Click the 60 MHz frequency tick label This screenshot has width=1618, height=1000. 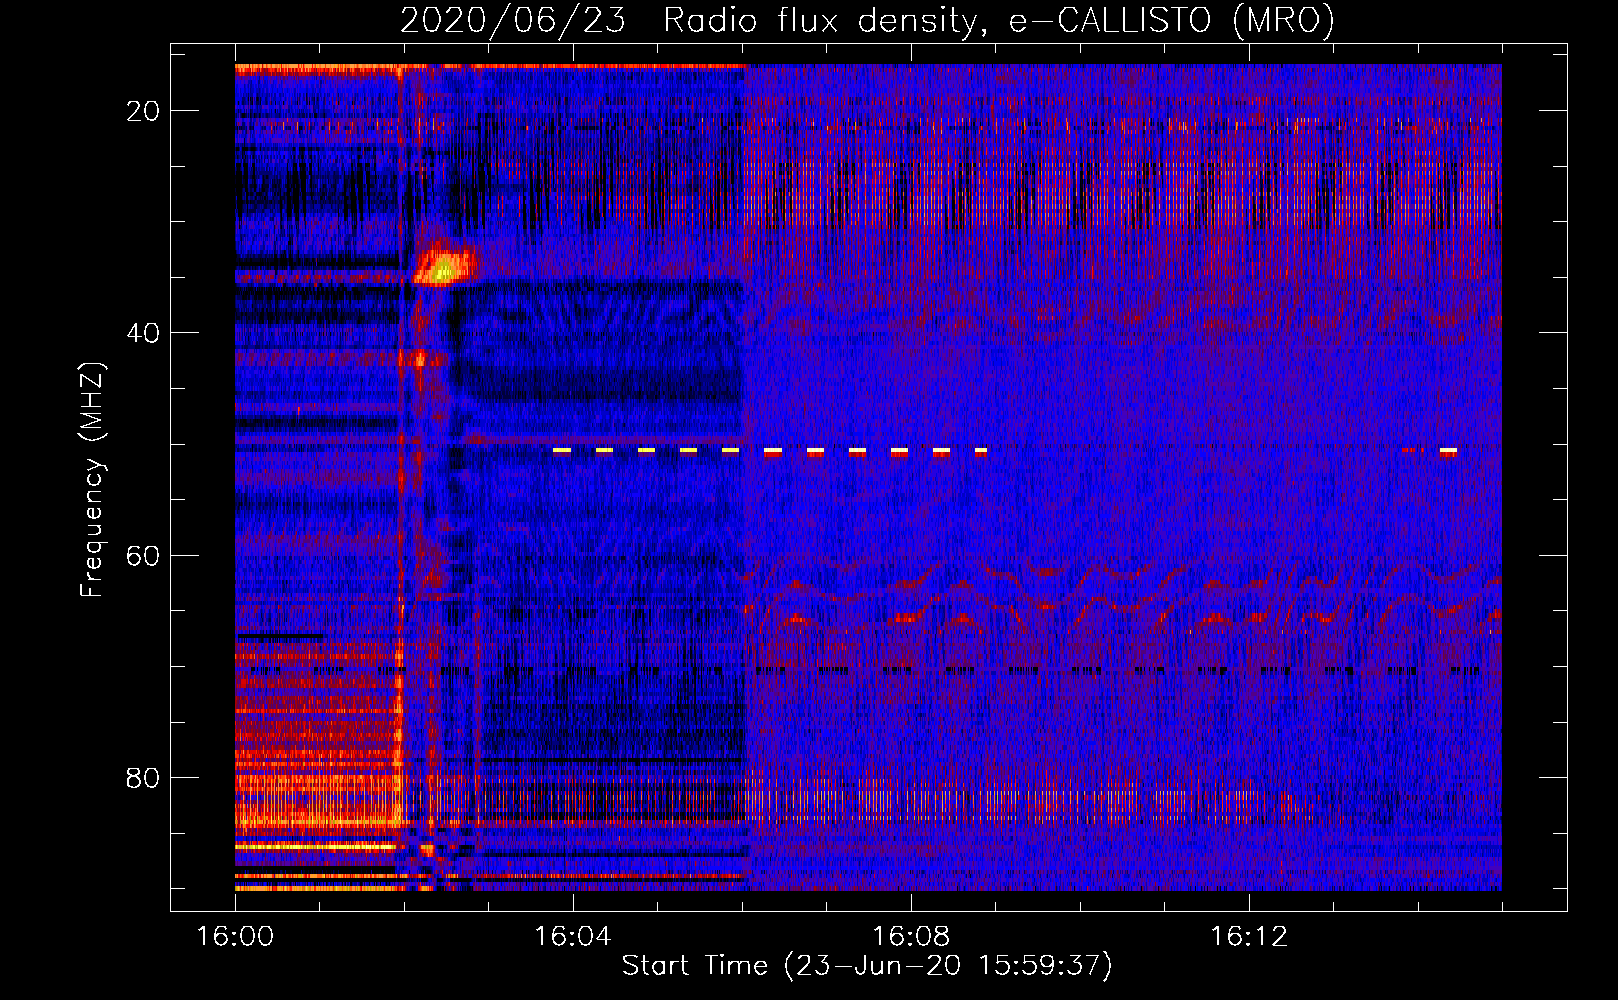coord(143,555)
